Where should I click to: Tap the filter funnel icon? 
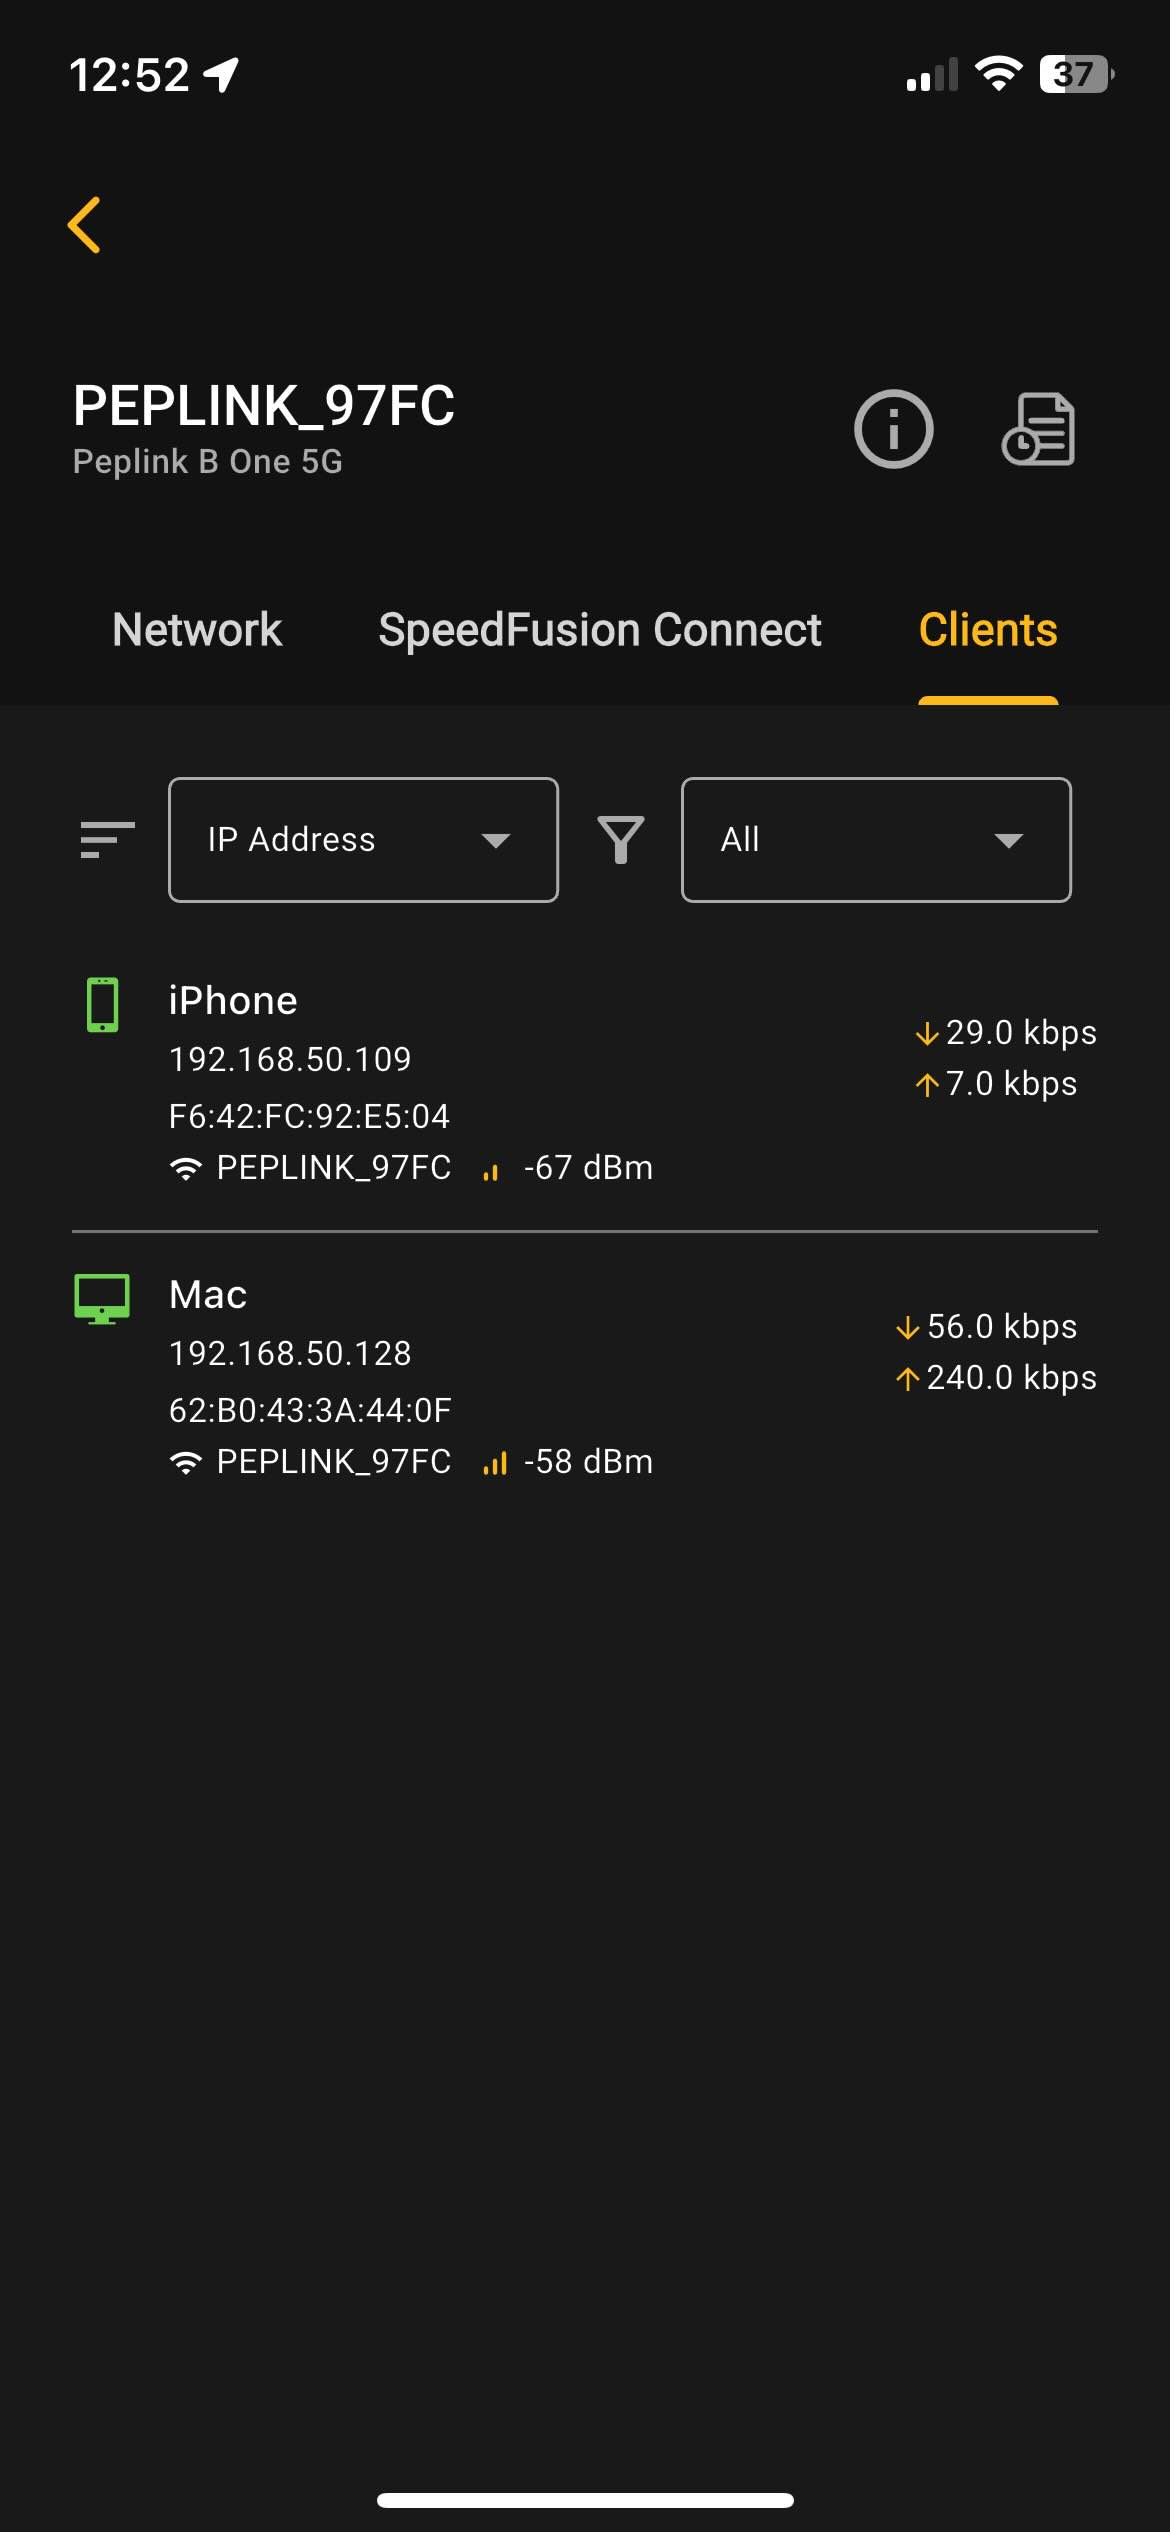click(620, 840)
